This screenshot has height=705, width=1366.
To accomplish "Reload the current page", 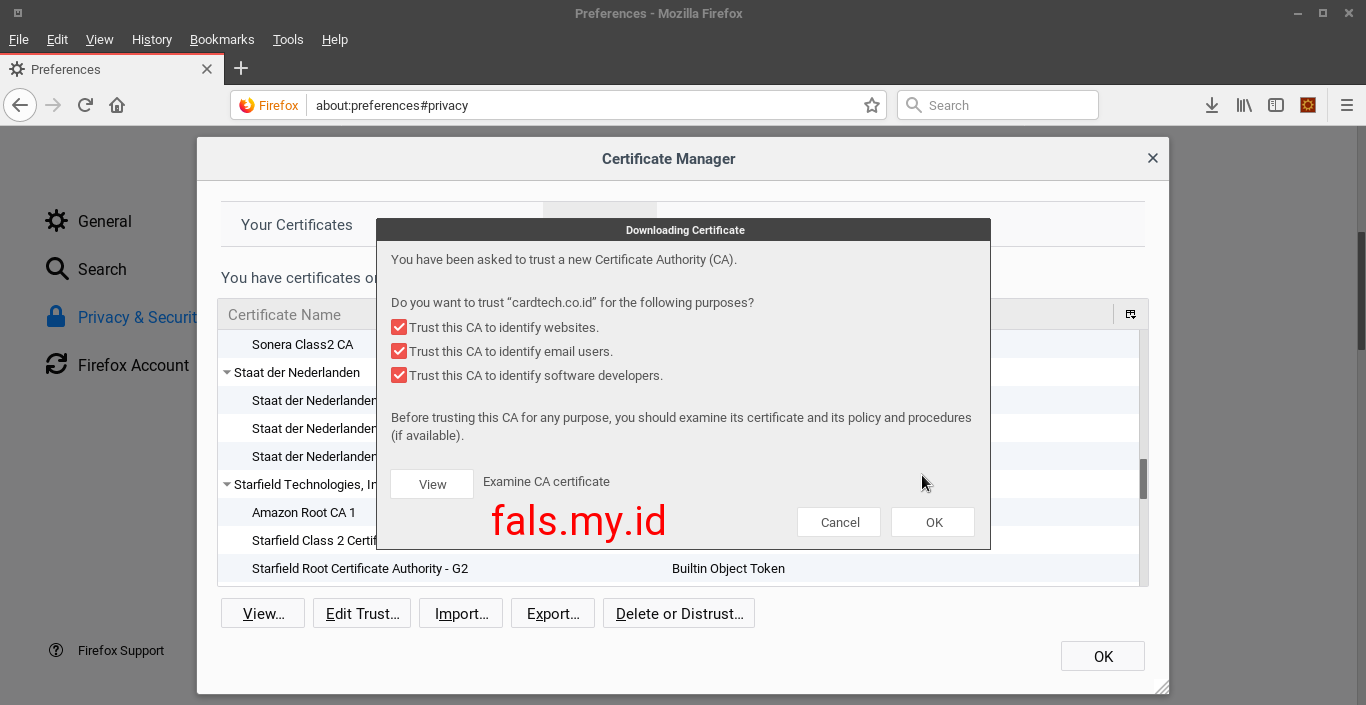I will [85, 105].
